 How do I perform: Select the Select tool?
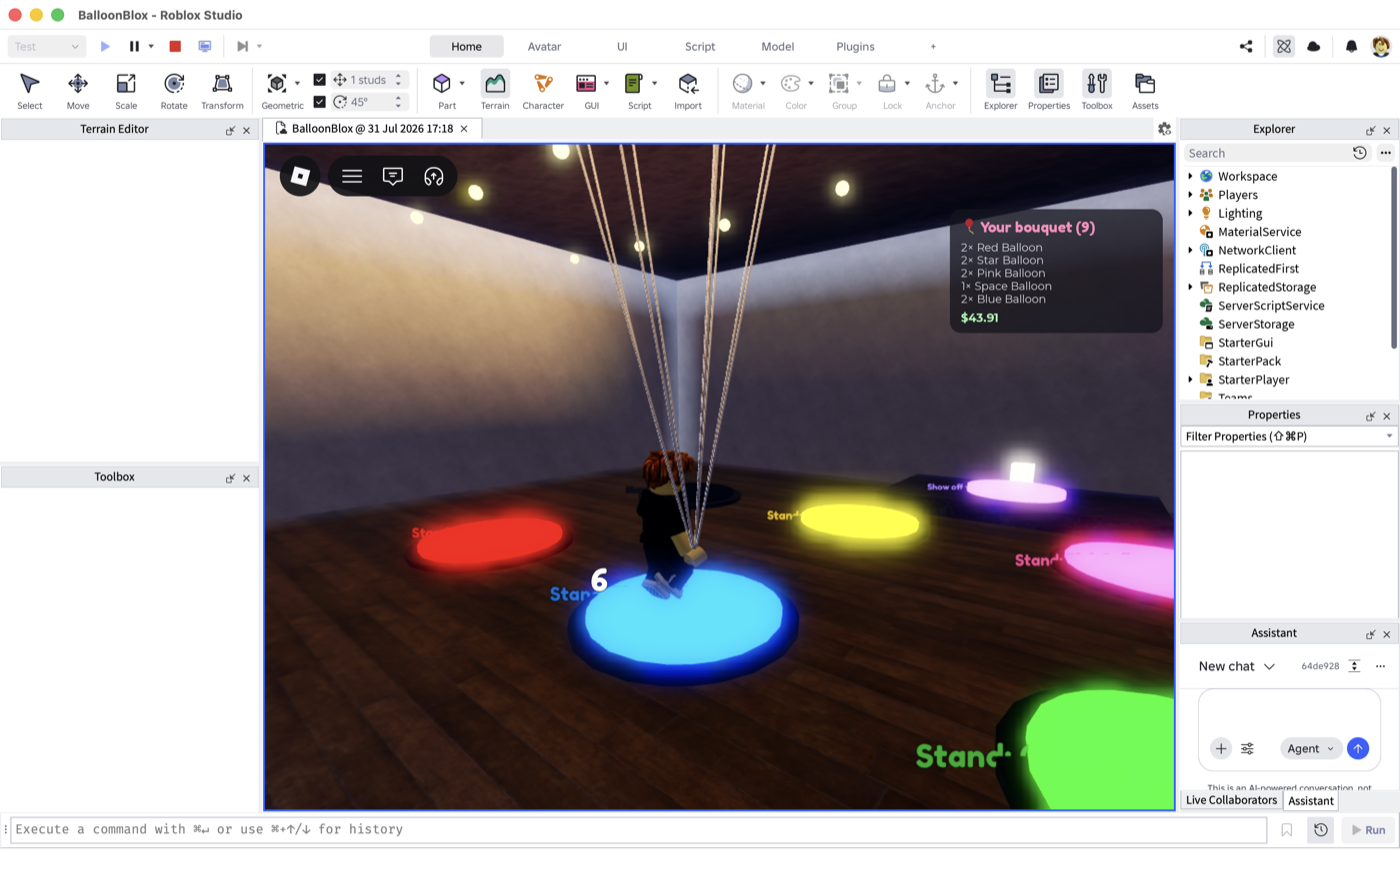(30, 90)
